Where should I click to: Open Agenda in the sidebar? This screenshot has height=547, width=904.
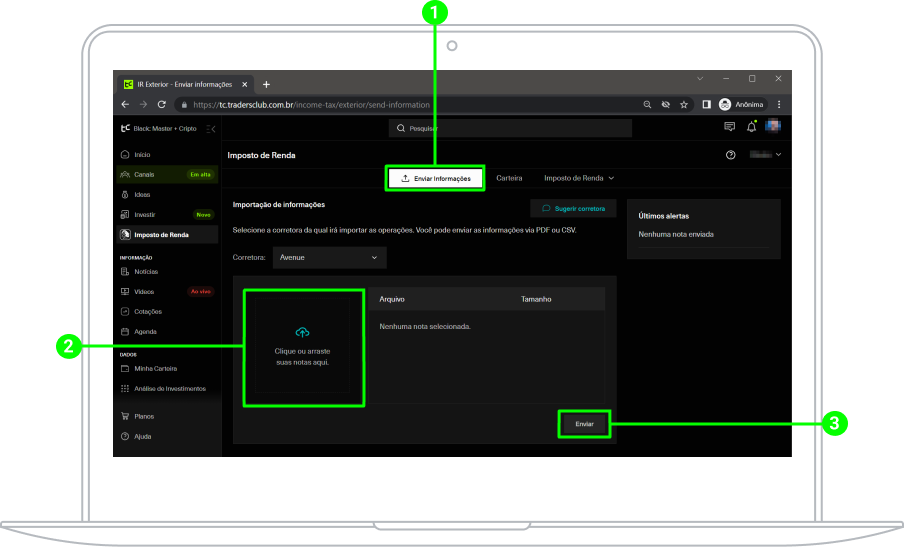point(167,331)
